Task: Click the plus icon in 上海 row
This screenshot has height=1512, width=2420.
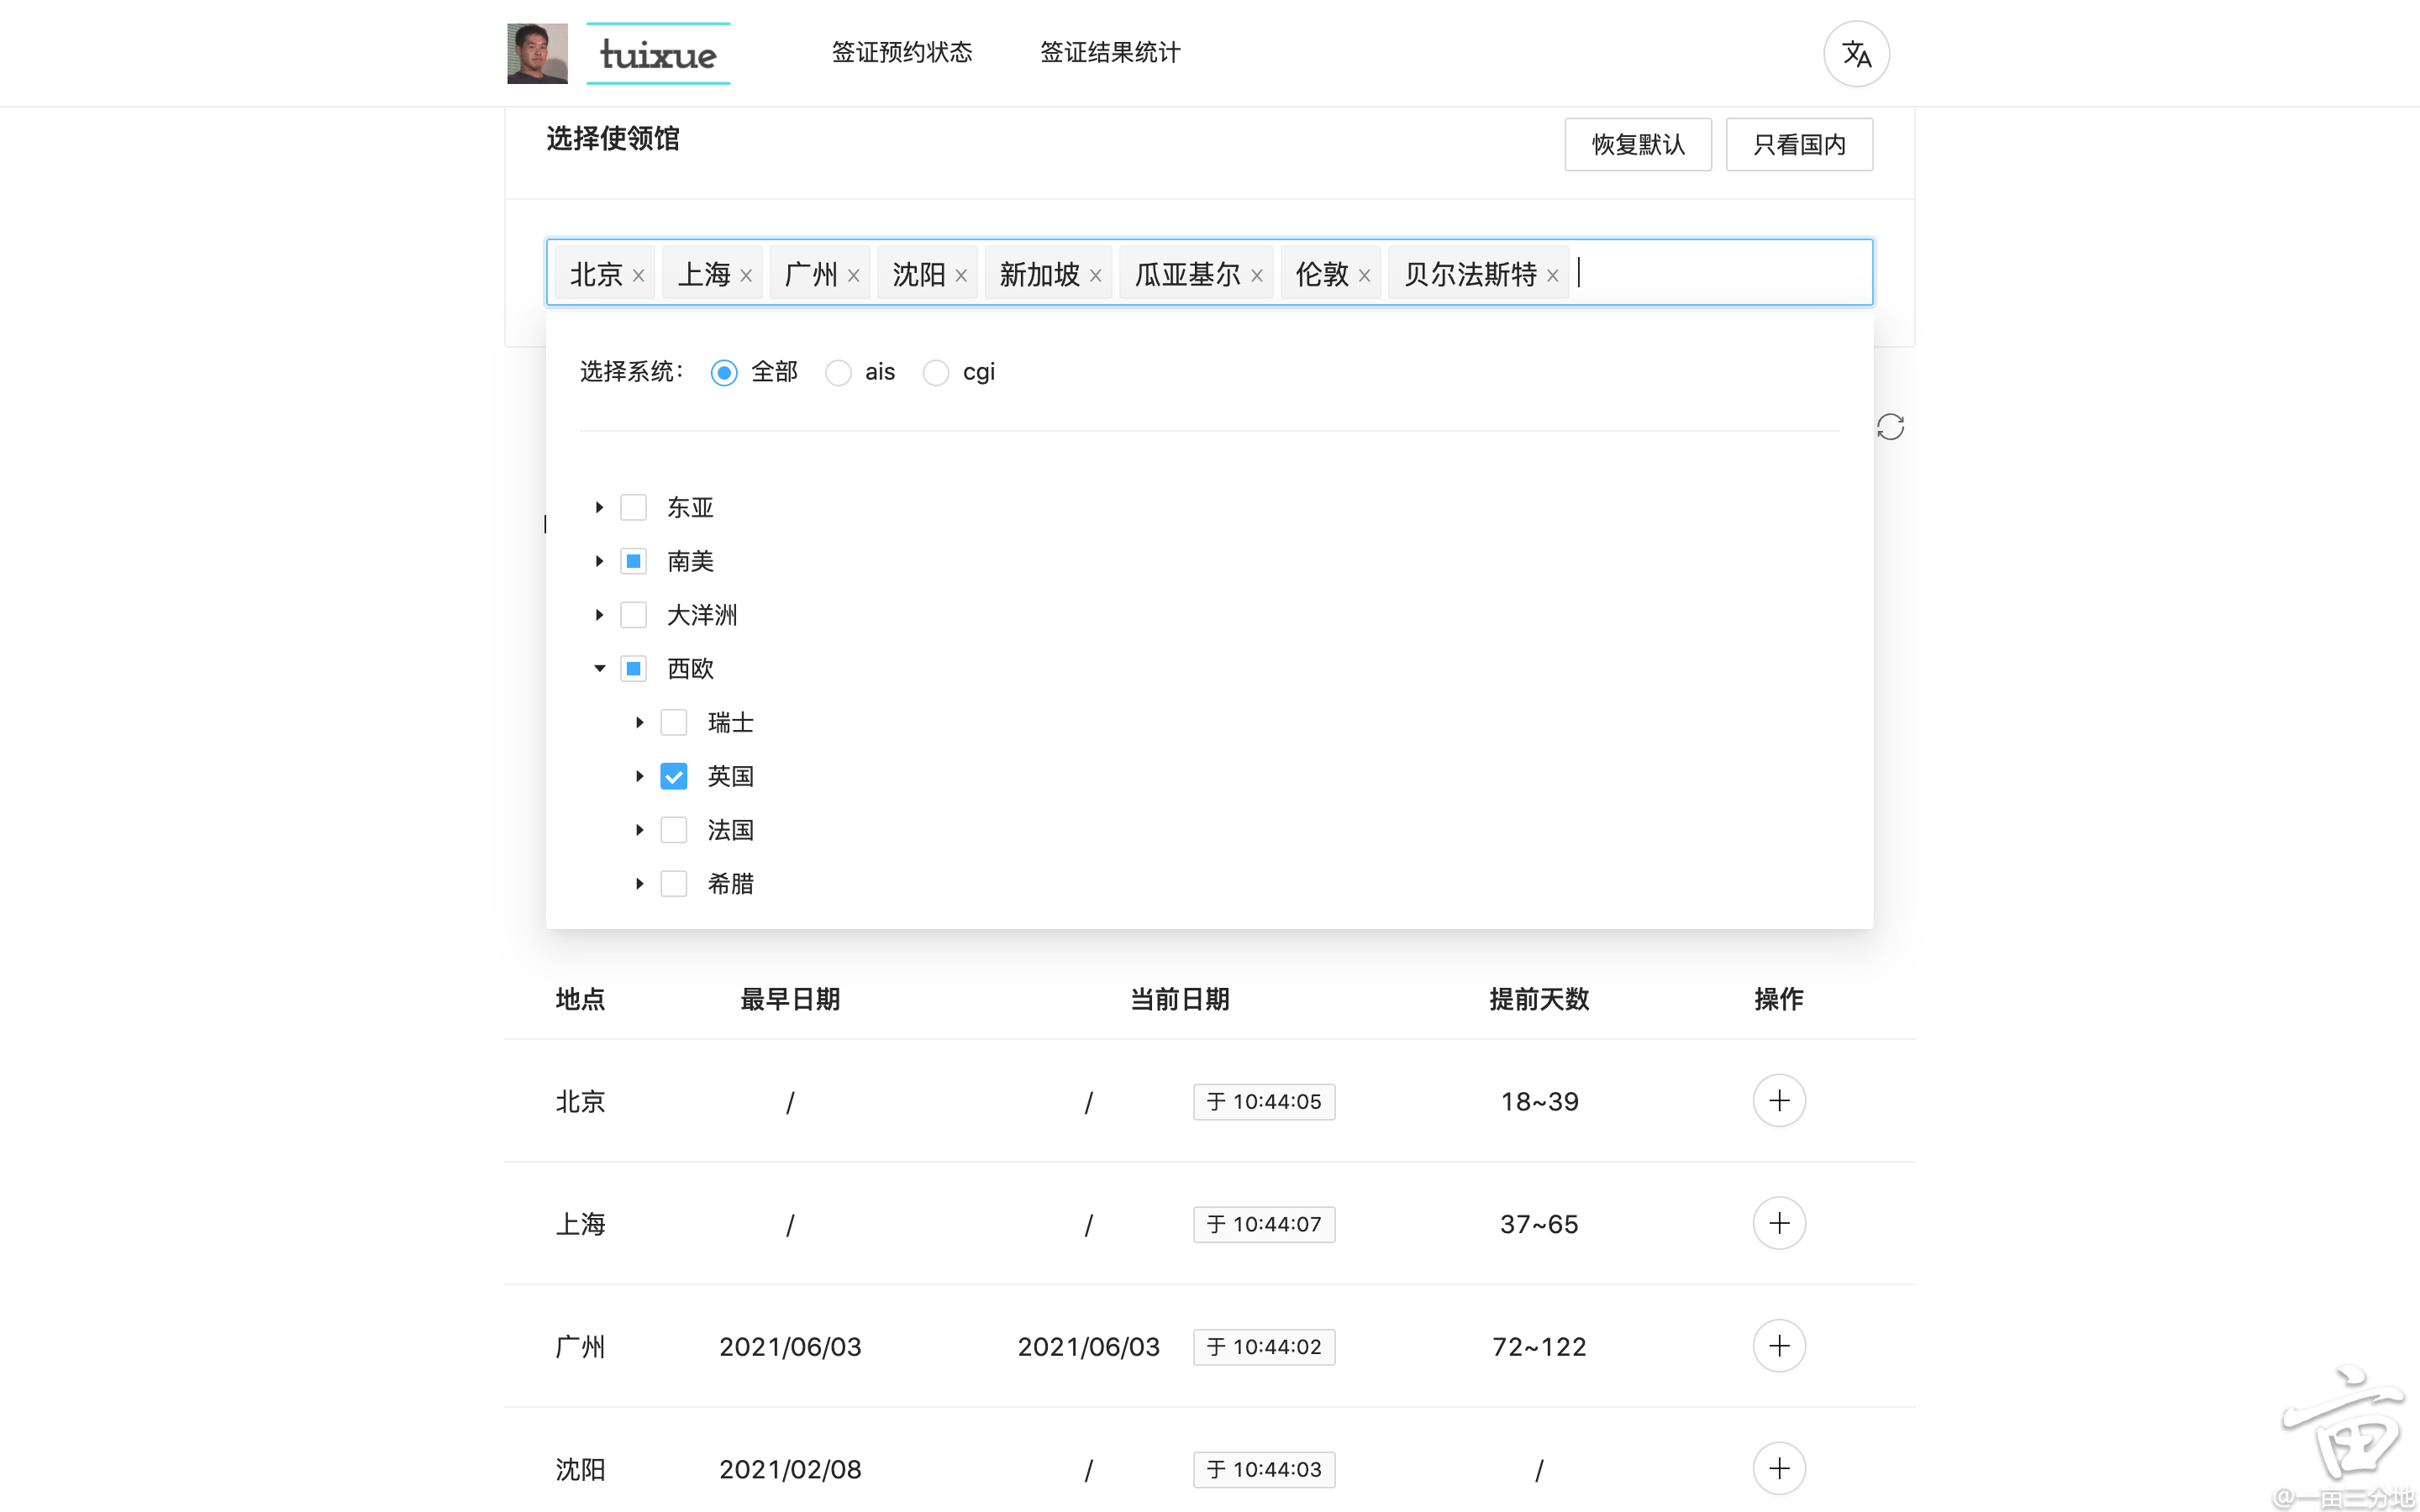Action: [1778, 1223]
